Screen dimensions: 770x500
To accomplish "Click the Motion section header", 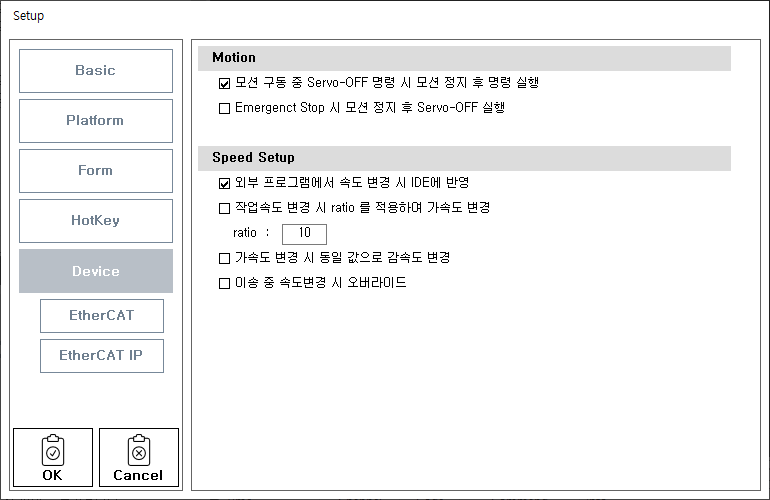I will click(x=234, y=58).
